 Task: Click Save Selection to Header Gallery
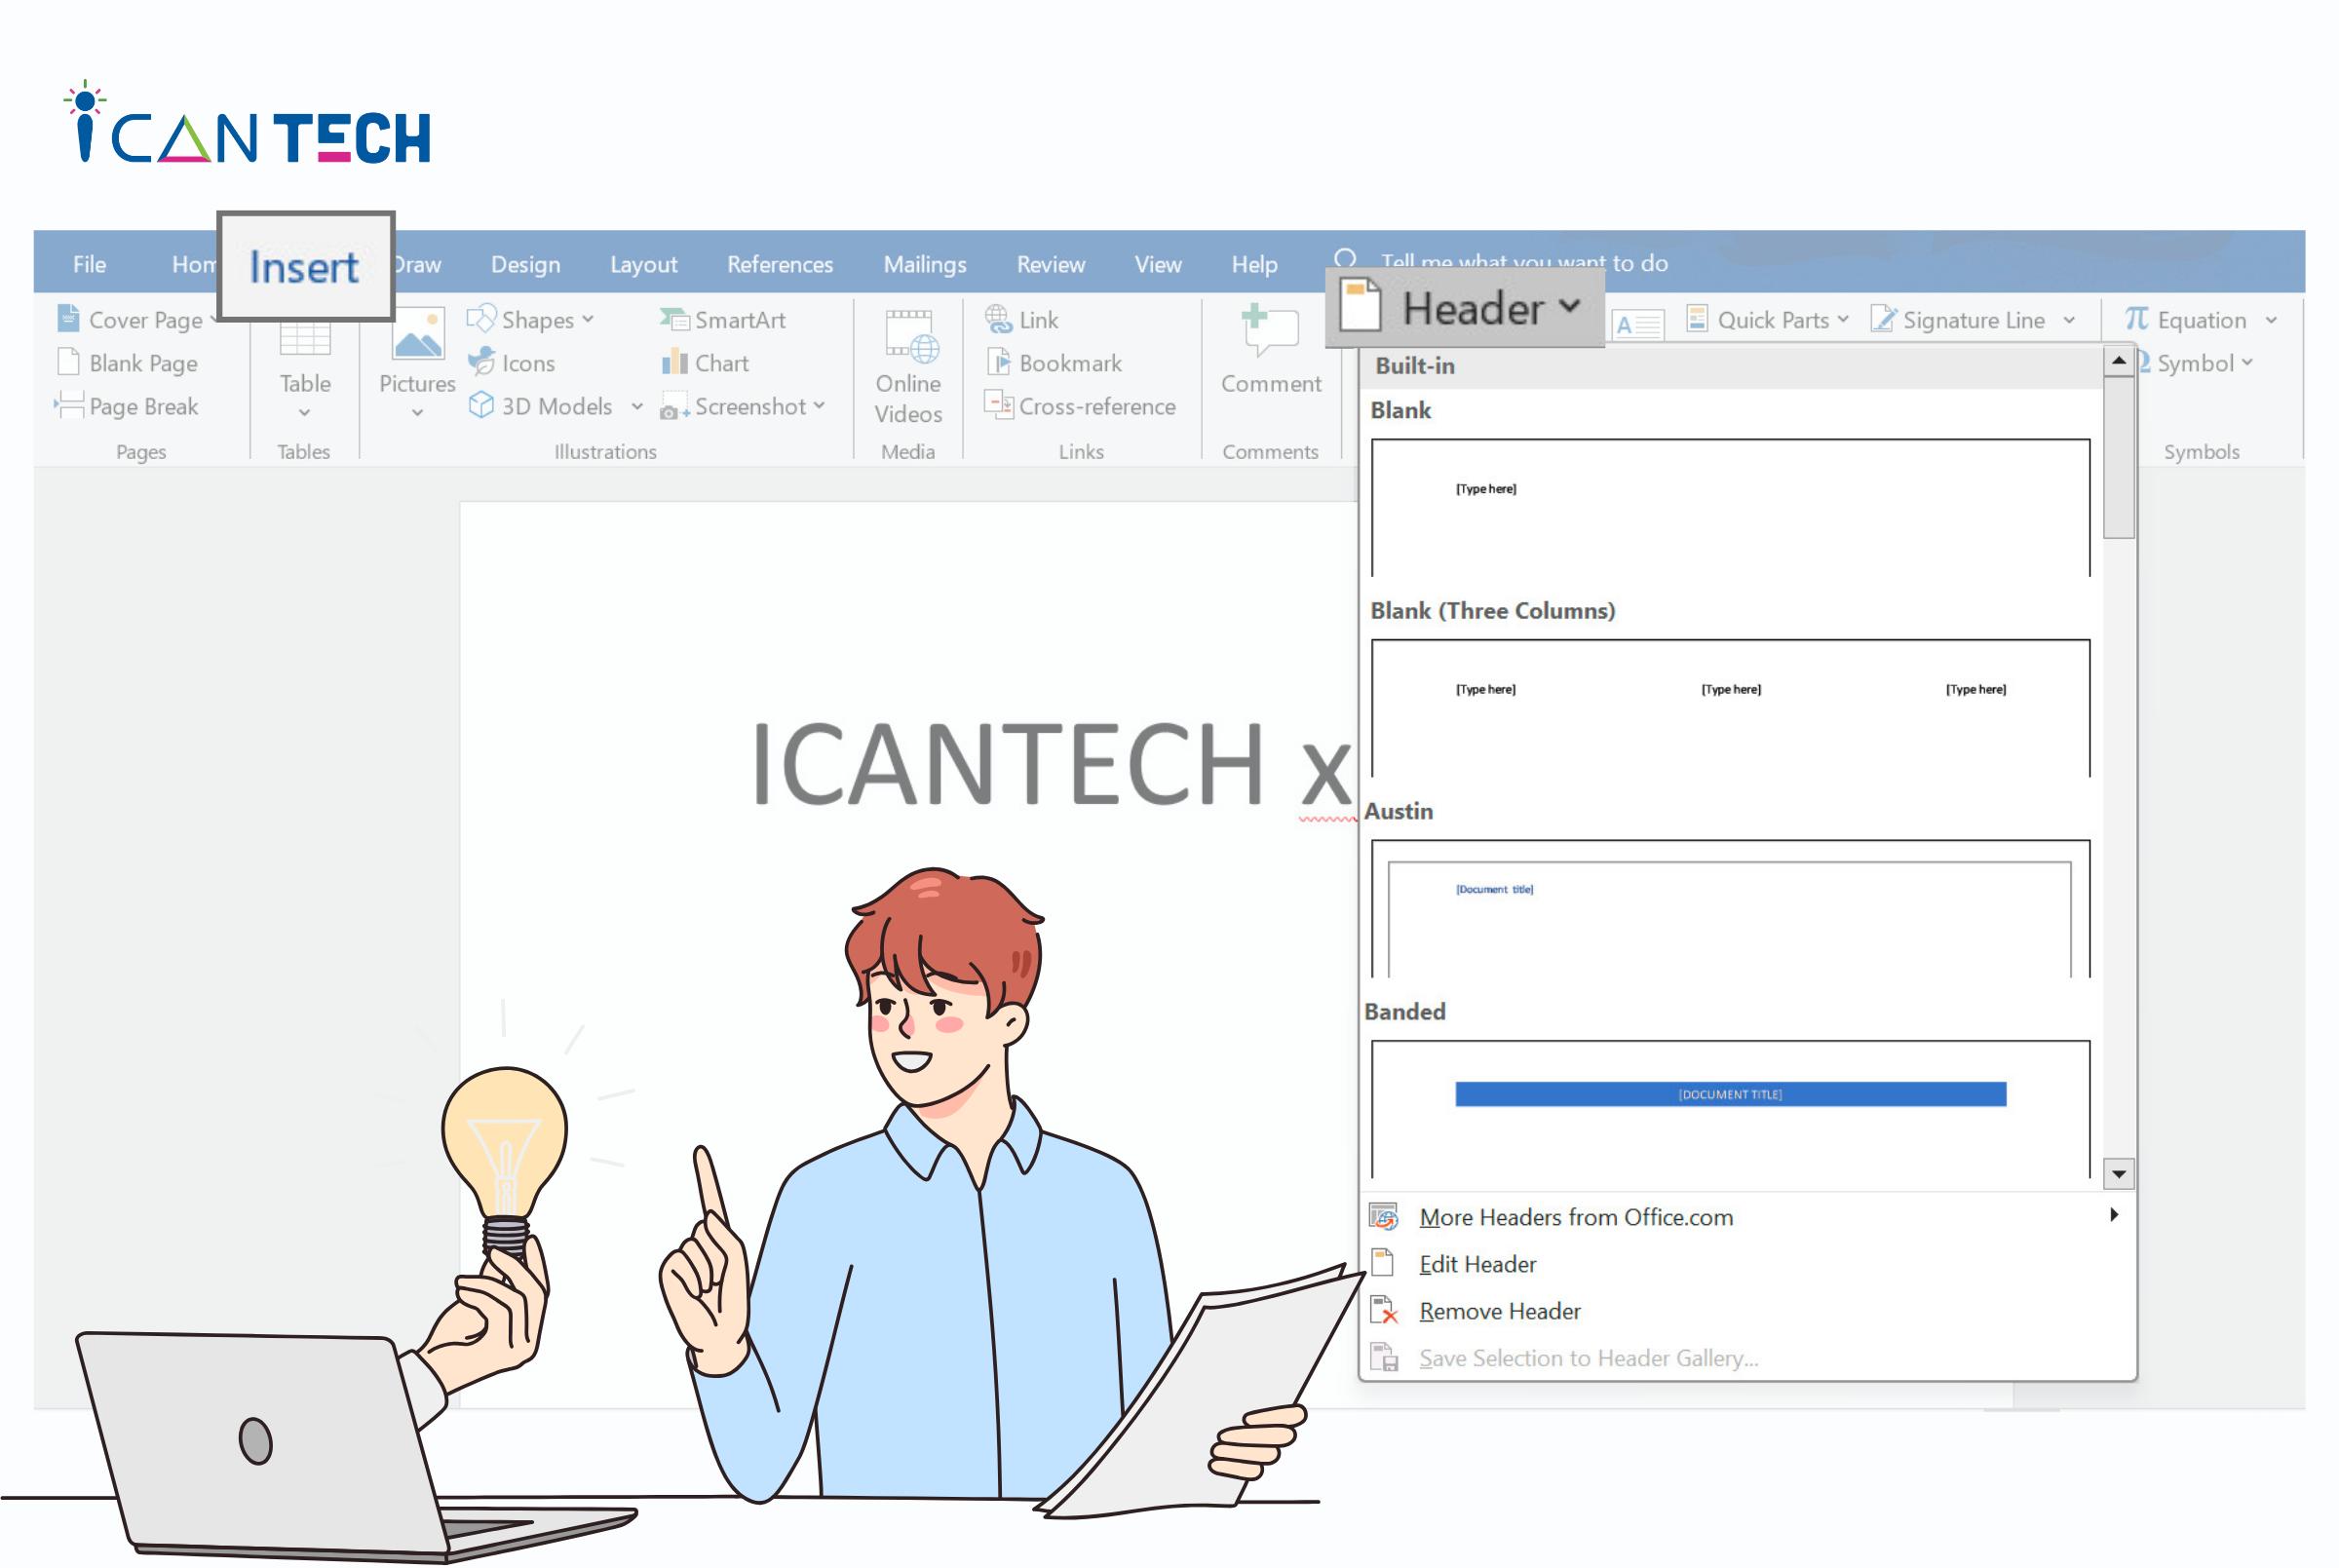click(1745, 1357)
